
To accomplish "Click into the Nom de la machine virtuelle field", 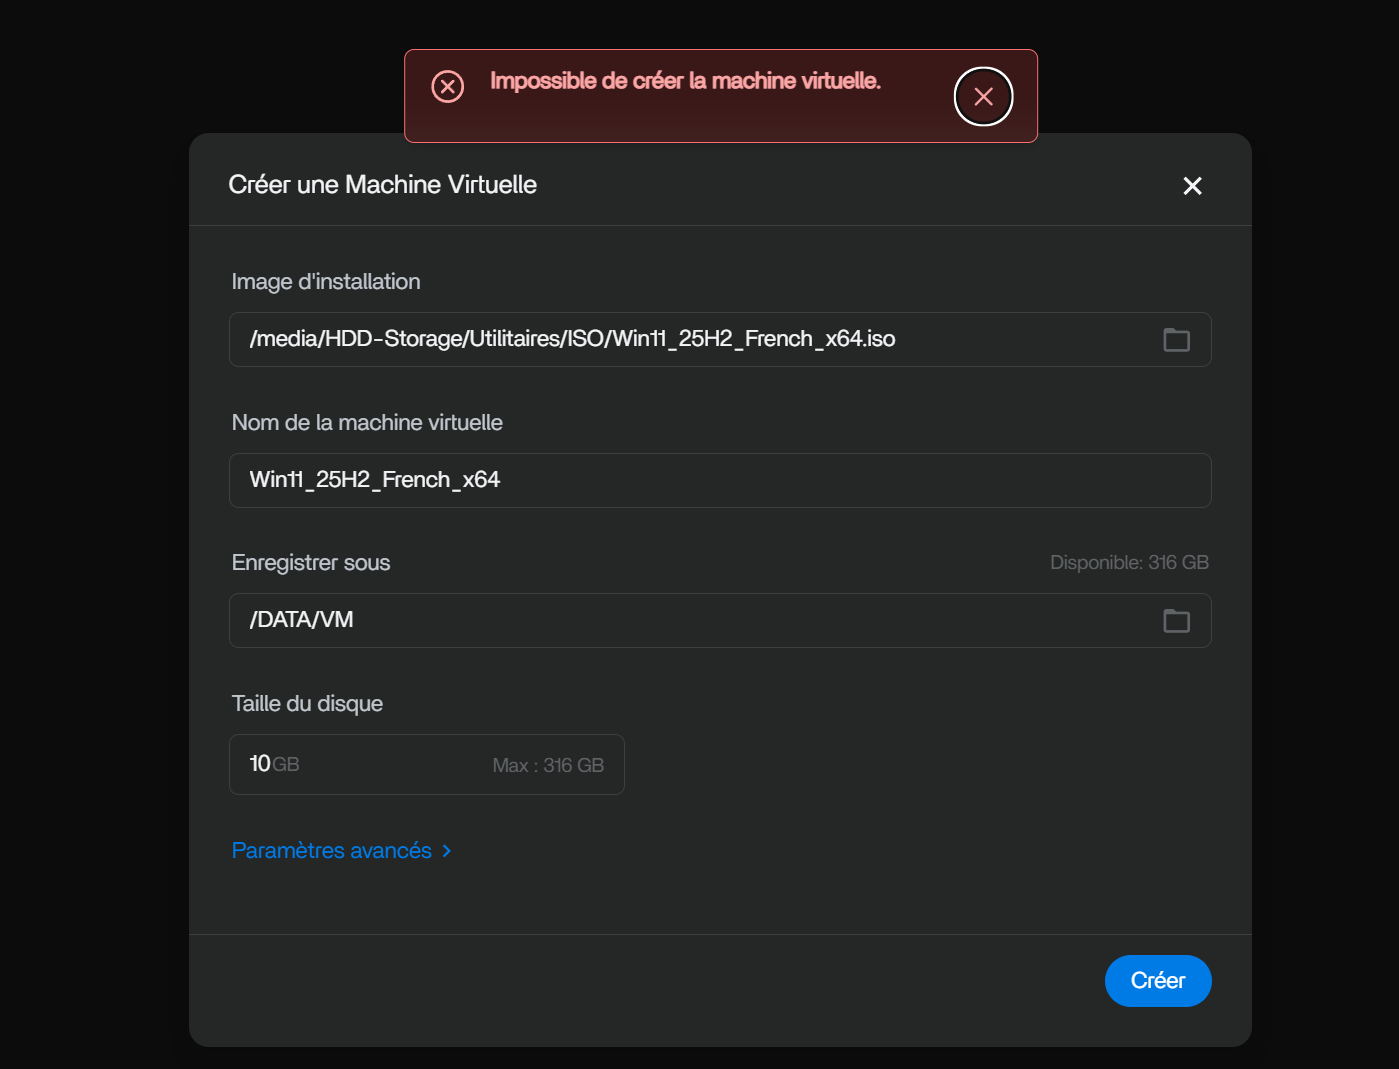I will (720, 480).
